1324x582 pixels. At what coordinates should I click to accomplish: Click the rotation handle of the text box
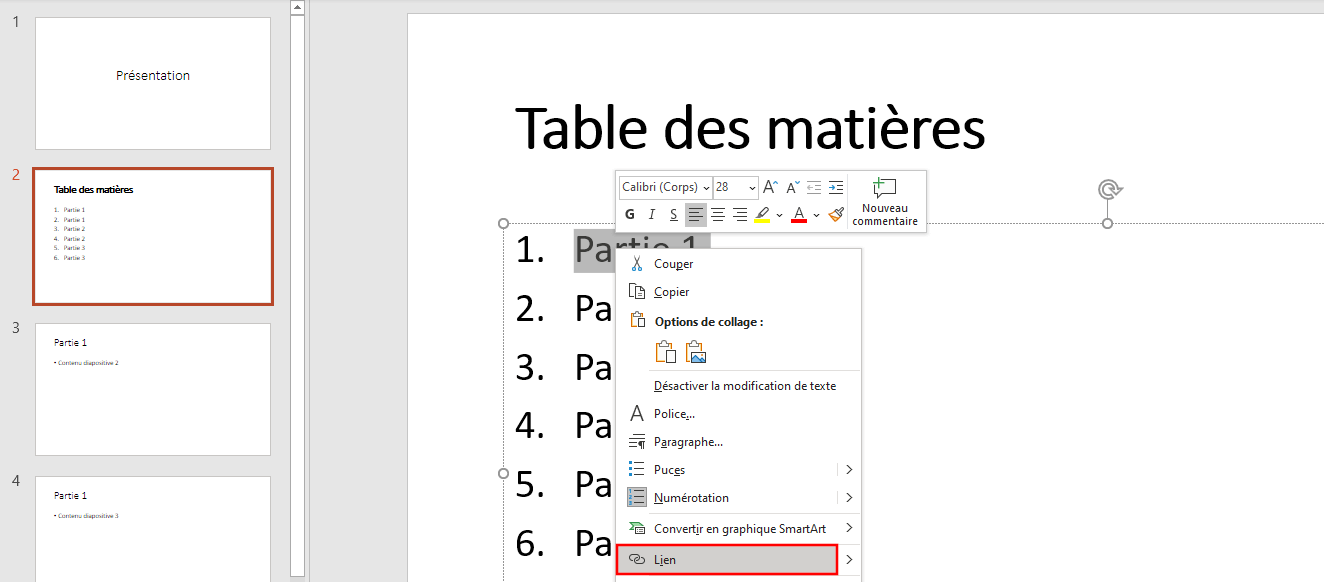pyautogui.click(x=1107, y=189)
